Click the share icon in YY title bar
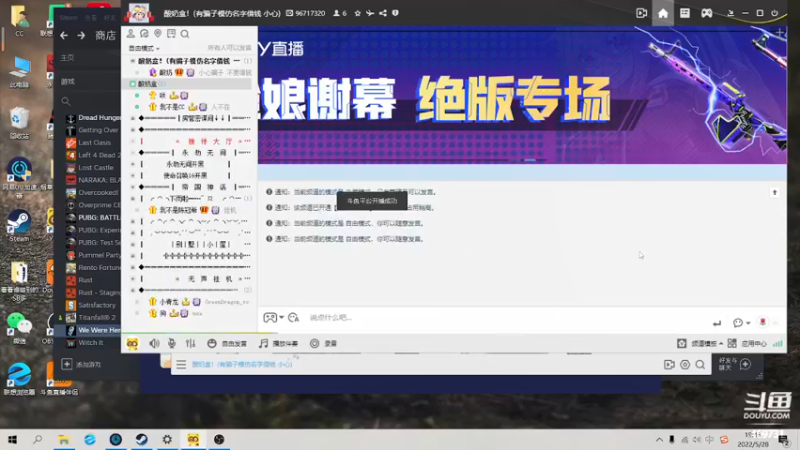Screen dimensions: 800x450 pyautogui.click(x=383, y=13)
